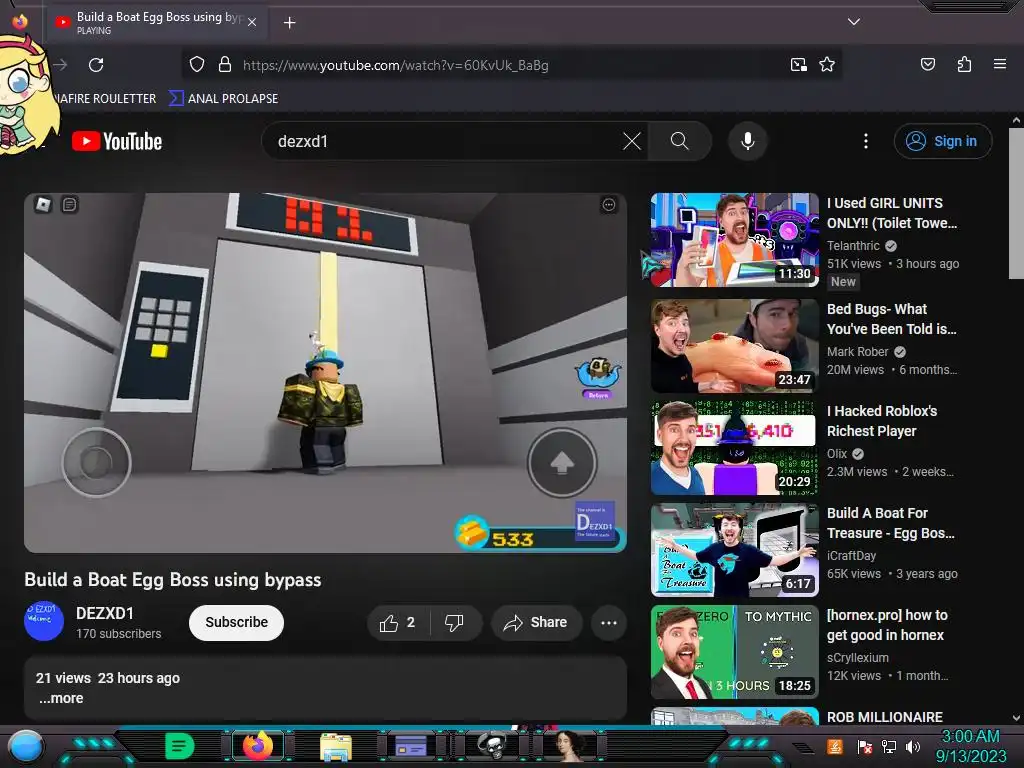This screenshot has height=768, width=1024.
Task: Open I Hacked Roblox's Richest Player thumbnail
Action: [735, 448]
